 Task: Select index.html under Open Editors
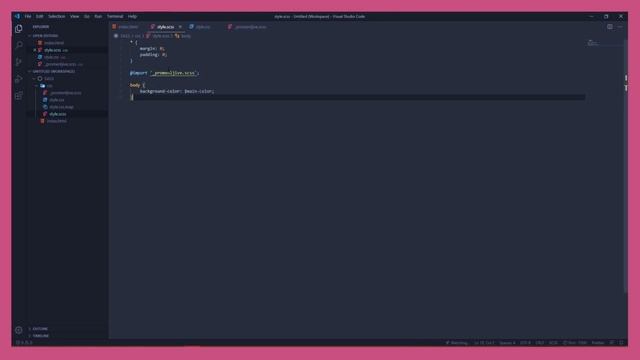[x=54, y=43]
